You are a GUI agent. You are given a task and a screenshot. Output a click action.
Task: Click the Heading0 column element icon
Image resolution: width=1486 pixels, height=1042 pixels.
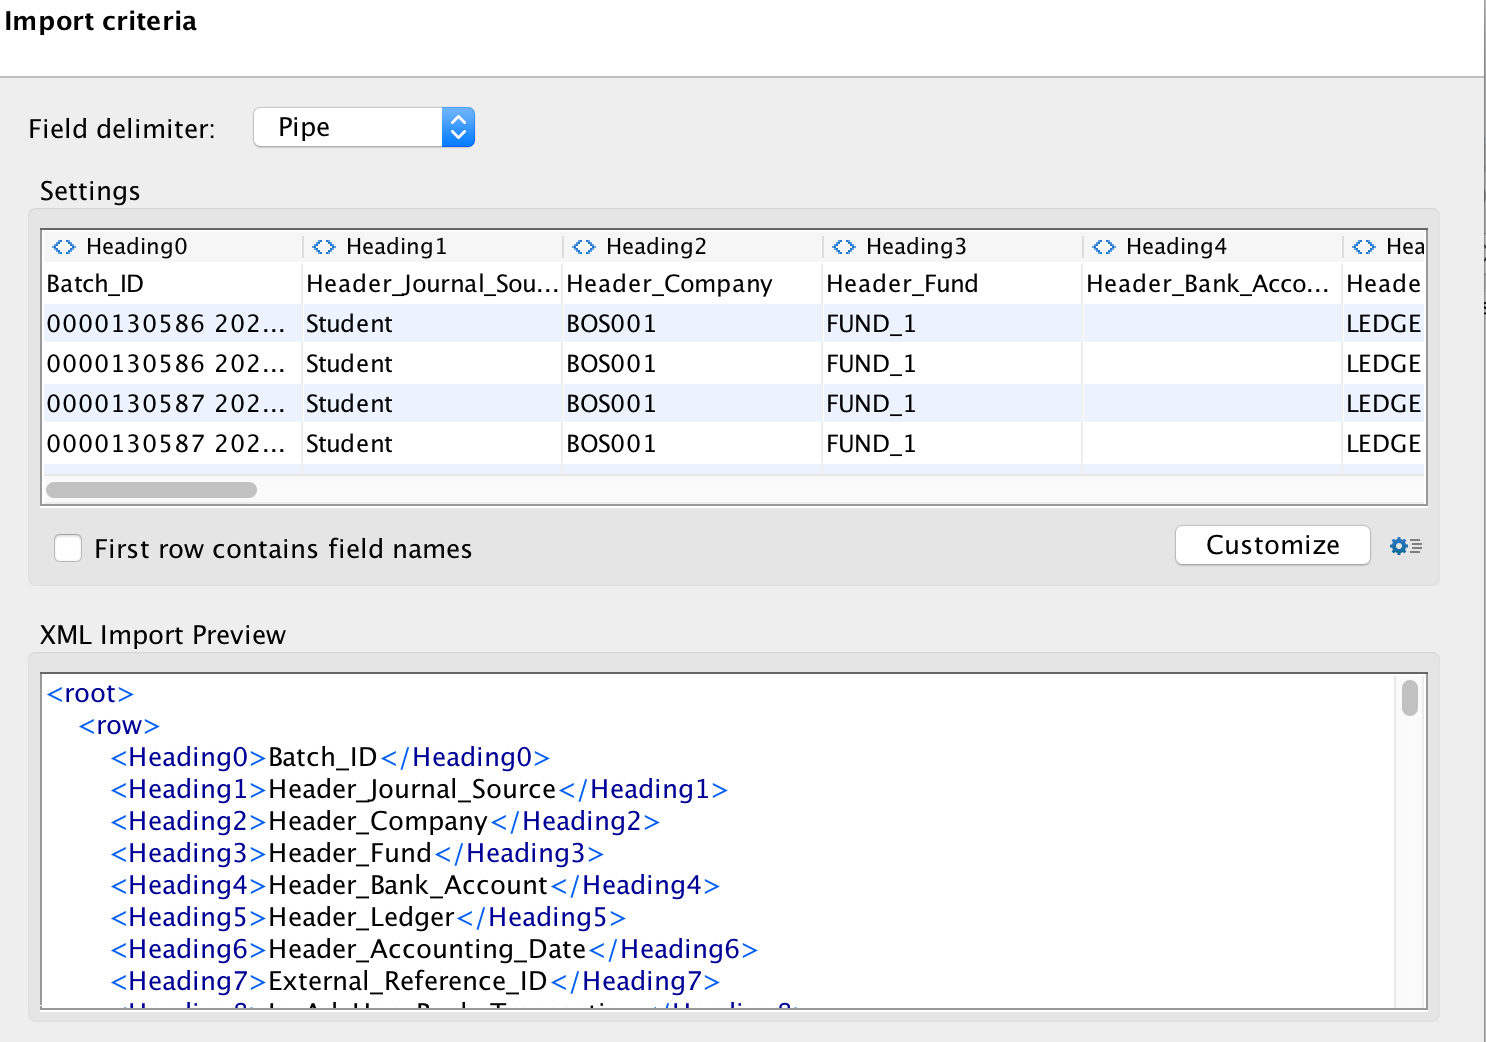(64, 247)
